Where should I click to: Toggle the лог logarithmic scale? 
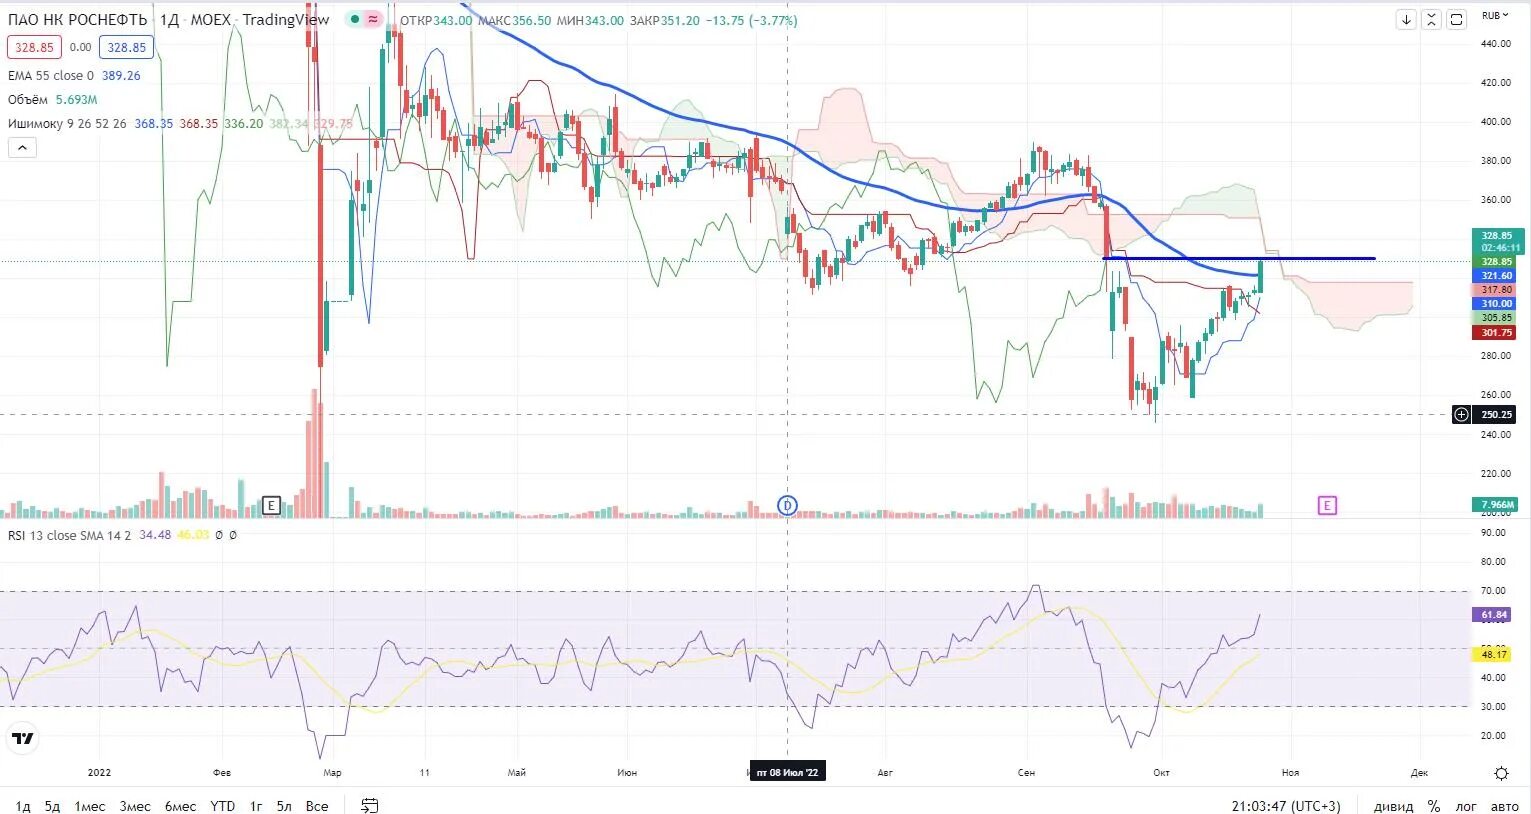pyautogui.click(x=1466, y=806)
